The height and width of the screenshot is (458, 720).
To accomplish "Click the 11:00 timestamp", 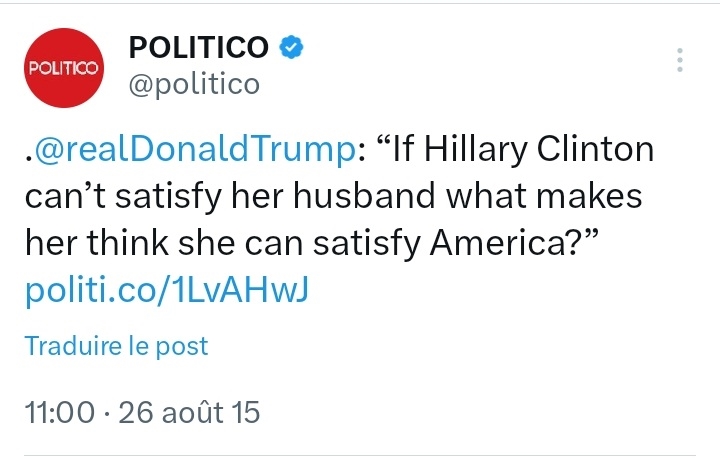I will tap(59, 412).
